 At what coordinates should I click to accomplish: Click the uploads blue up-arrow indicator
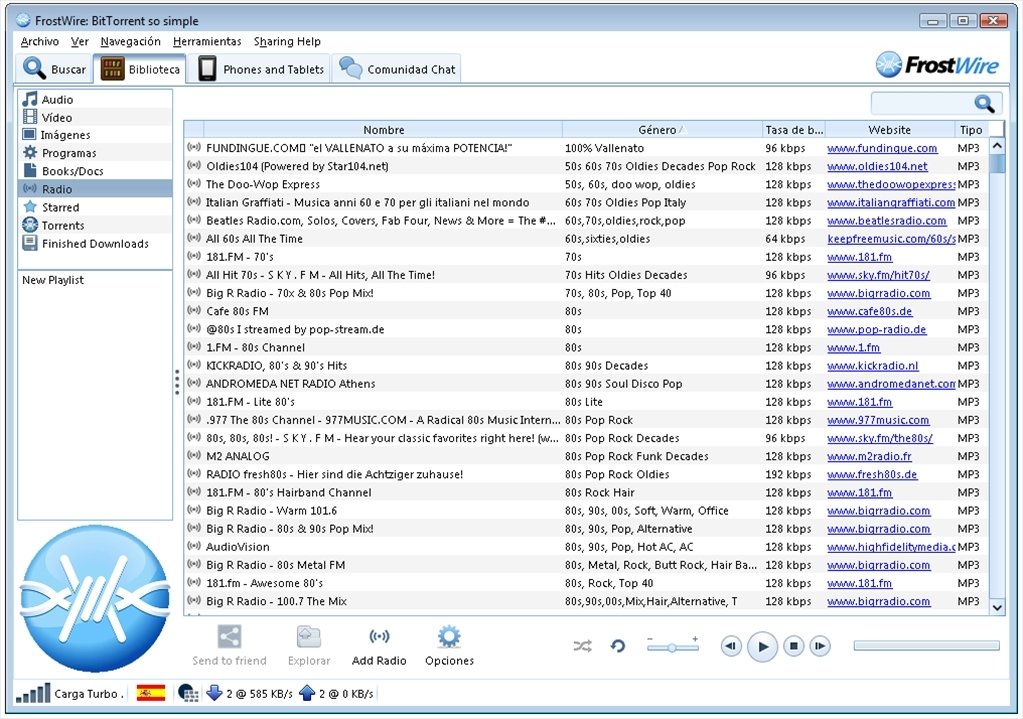pos(307,693)
